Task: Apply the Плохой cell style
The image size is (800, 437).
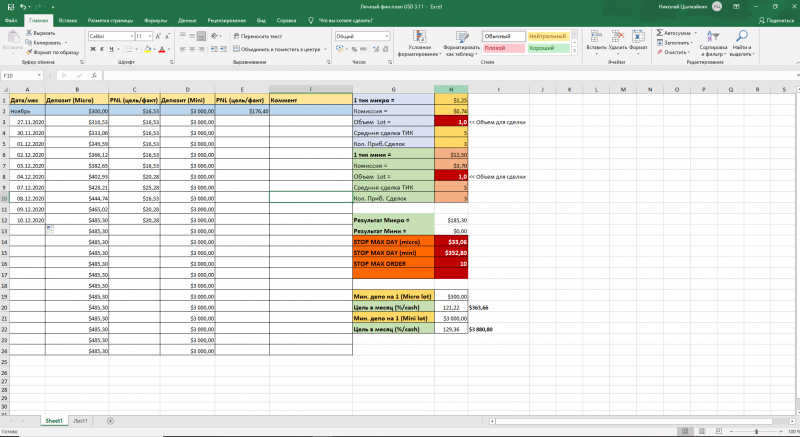Action: (504, 48)
